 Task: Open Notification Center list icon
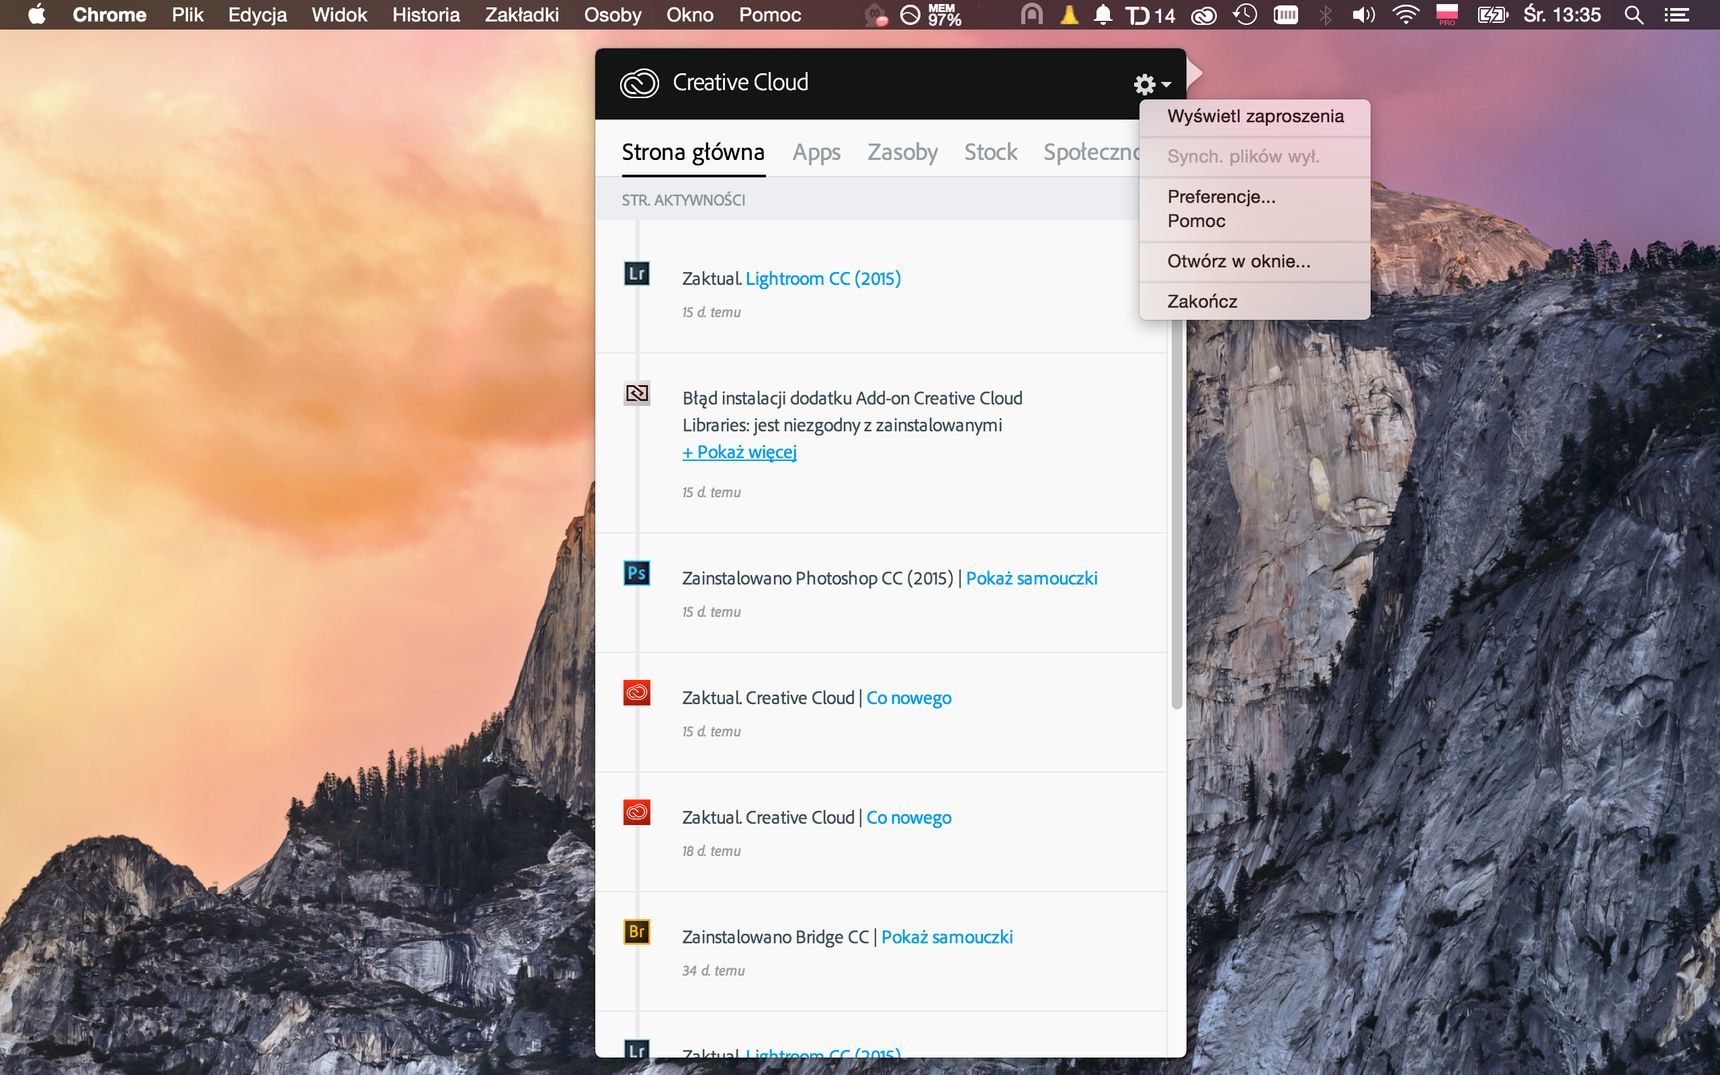[x=1676, y=15]
